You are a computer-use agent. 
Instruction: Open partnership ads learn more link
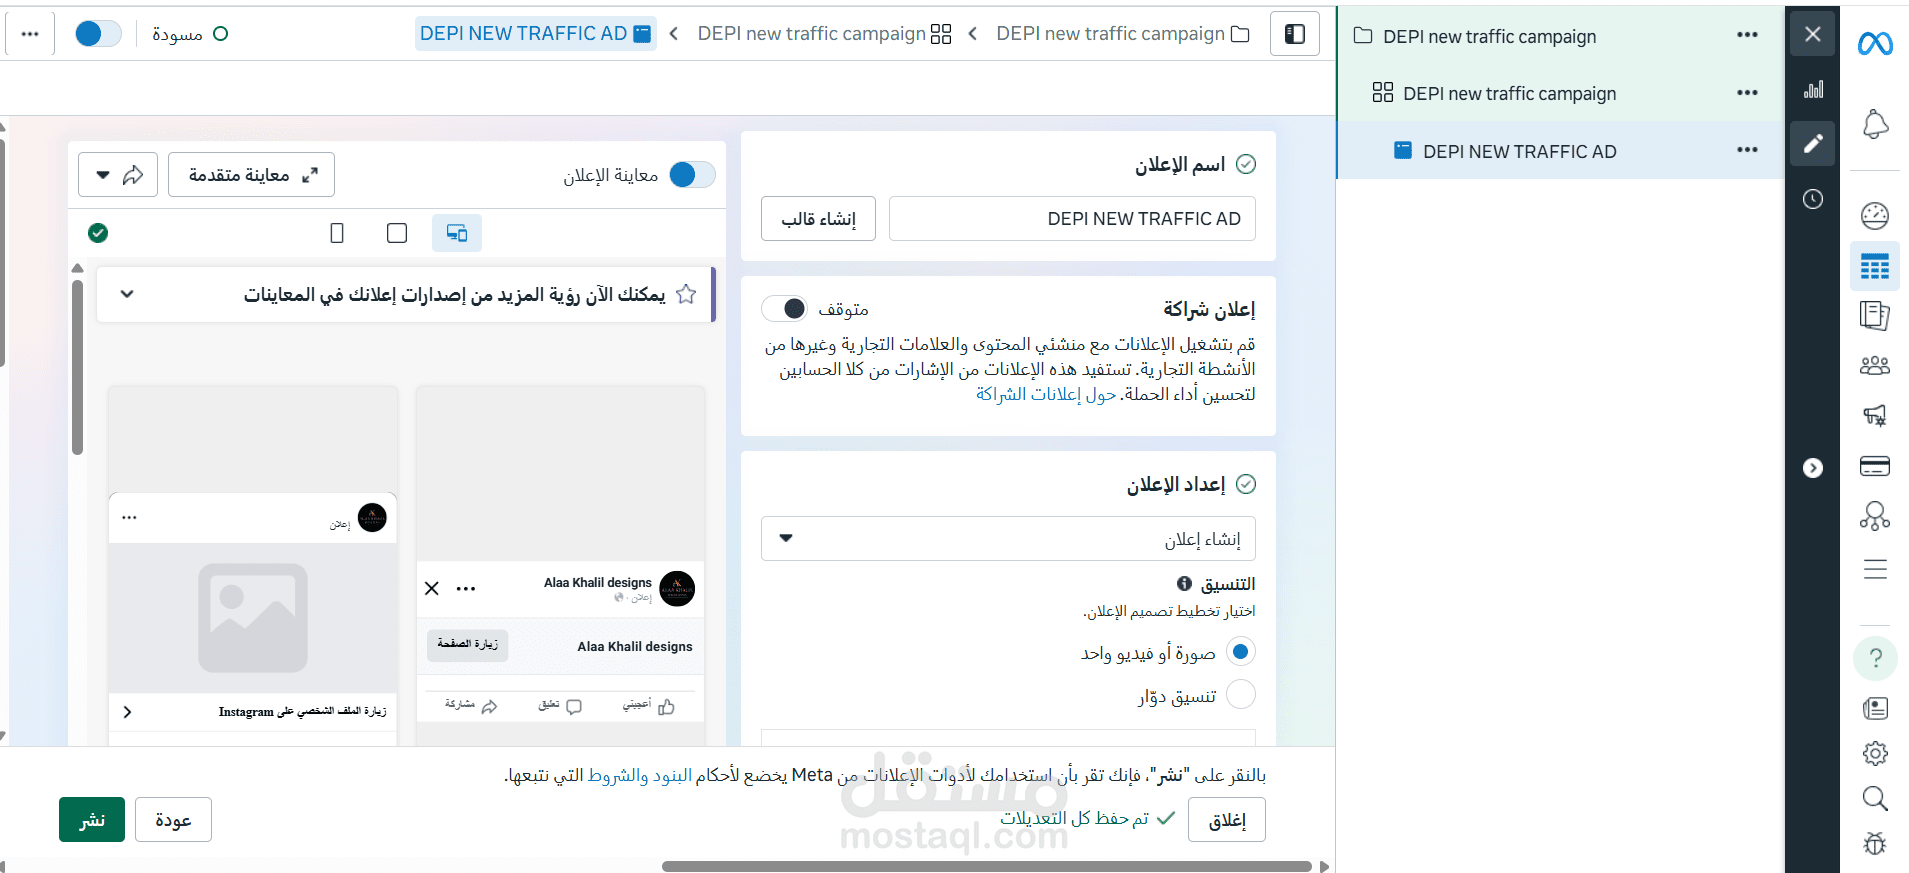1046,394
